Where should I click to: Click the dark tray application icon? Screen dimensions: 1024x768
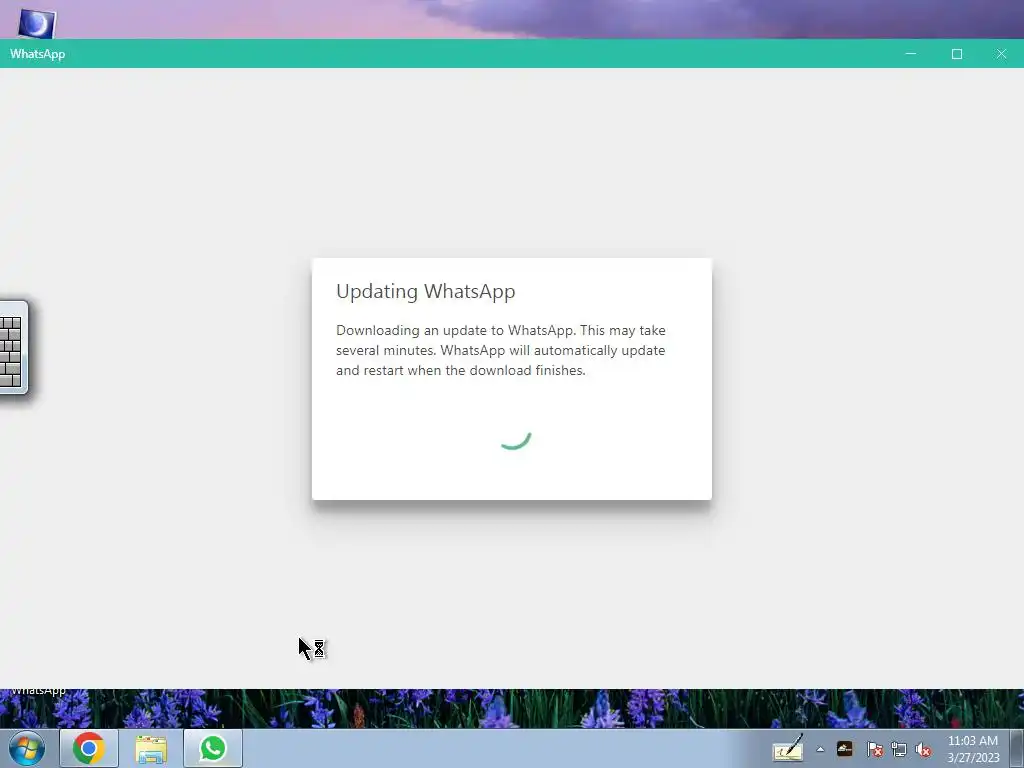(844, 748)
